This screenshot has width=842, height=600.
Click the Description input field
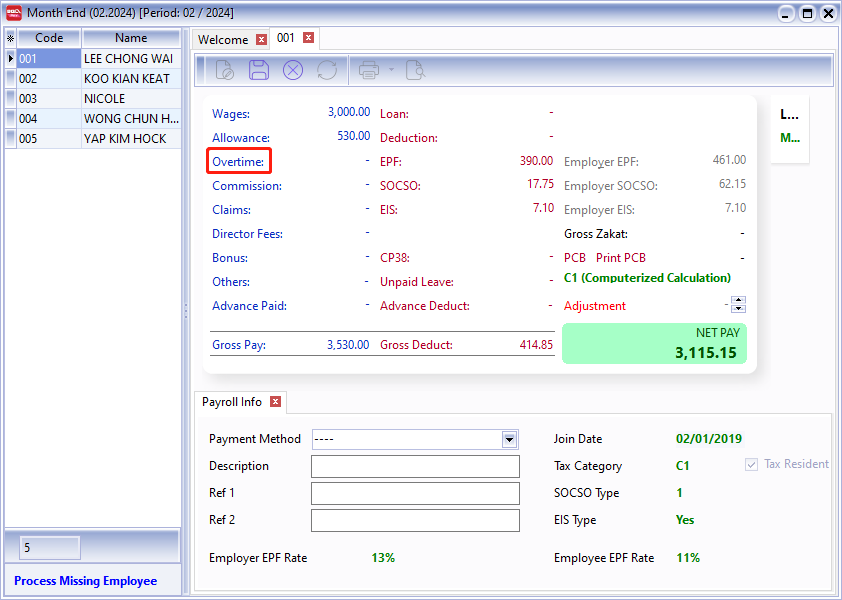tap(415, 466)
